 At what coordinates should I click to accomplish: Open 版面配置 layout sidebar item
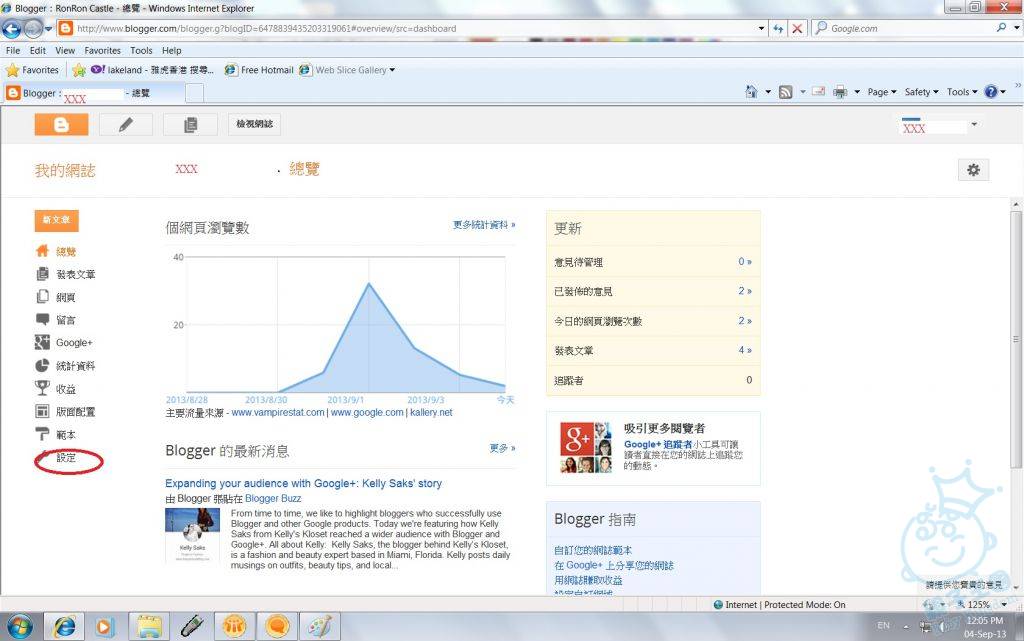(x=43, y=412)
